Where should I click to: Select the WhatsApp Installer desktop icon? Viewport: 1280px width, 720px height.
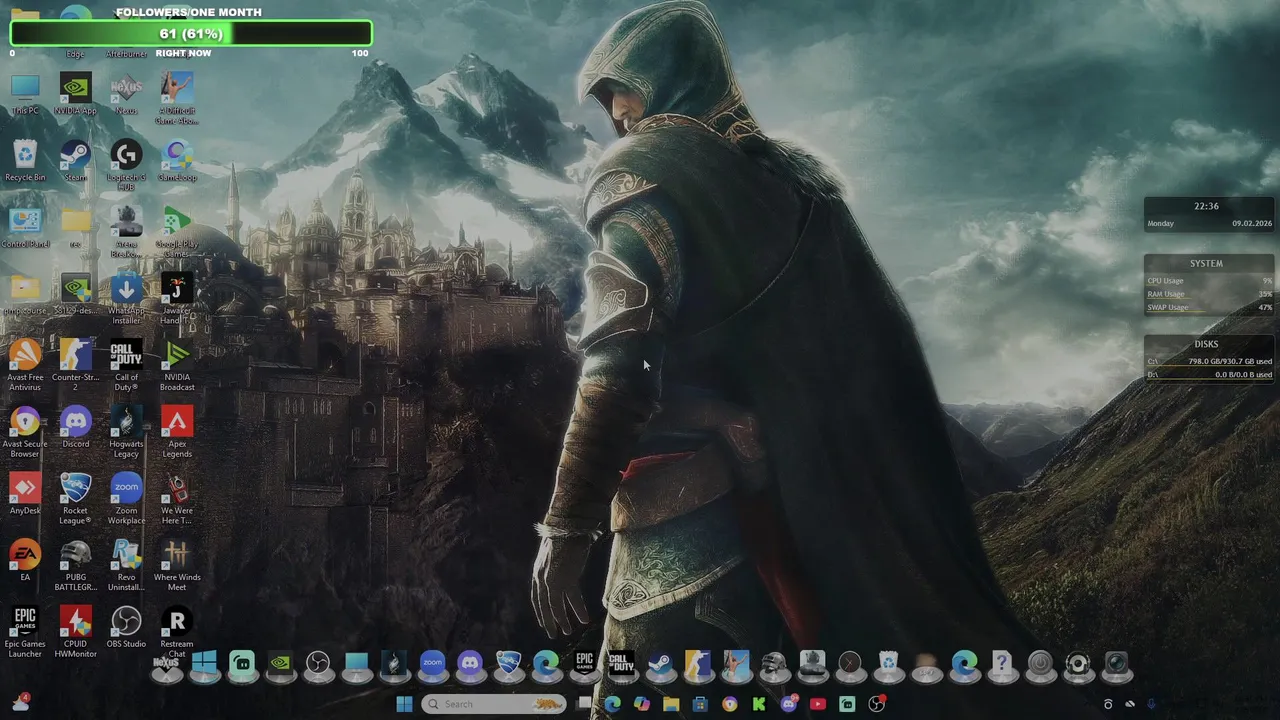coord(126,299)
